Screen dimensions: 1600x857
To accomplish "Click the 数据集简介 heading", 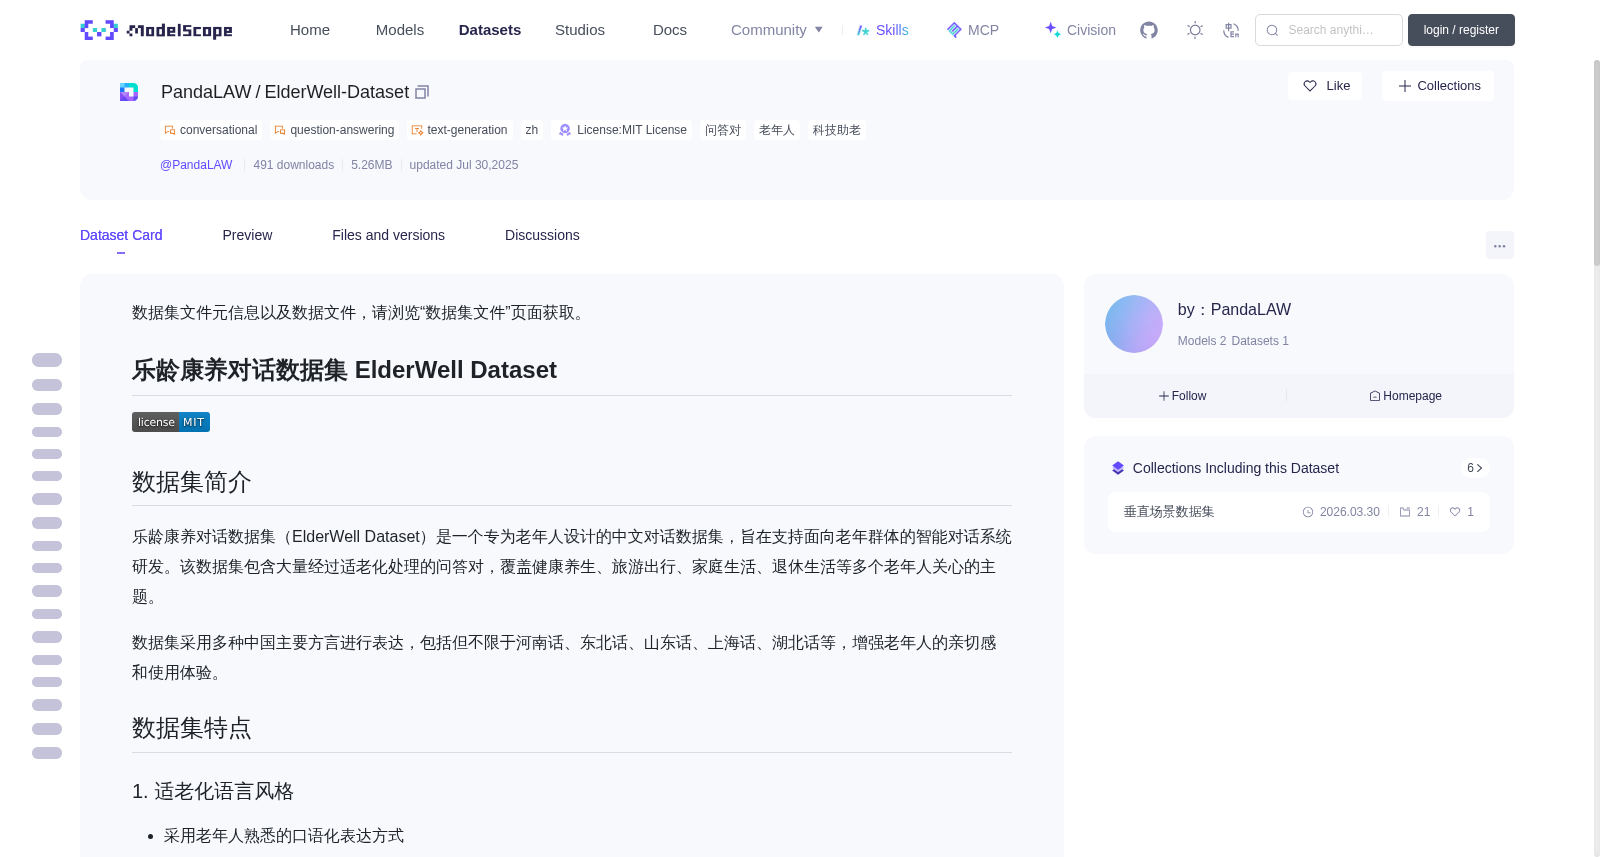I will [x=192, y=482].
